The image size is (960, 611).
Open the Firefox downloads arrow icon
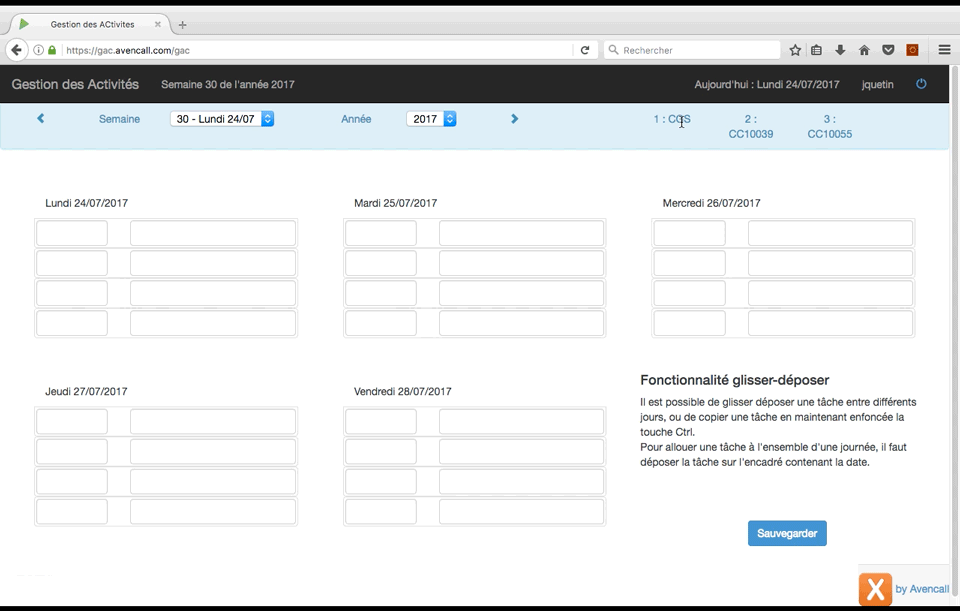tap(840, 50)
